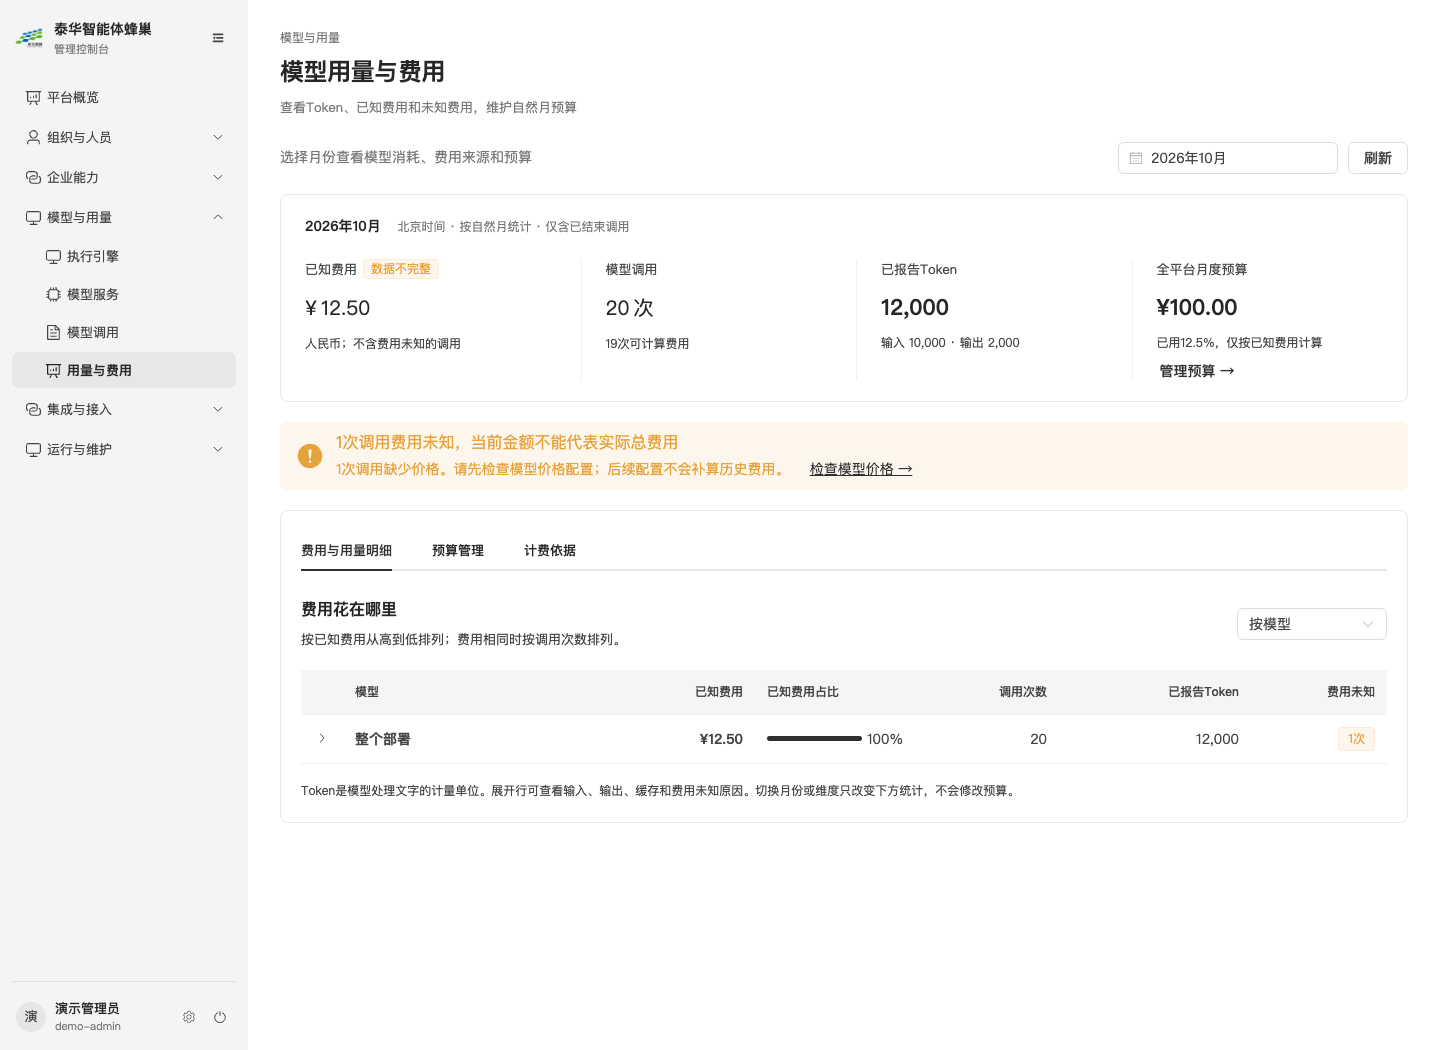This screenshot has height=1050, width=1440.
Task: Collapse the sidebar with the menu icon
Action: click(x=218, y=38)
